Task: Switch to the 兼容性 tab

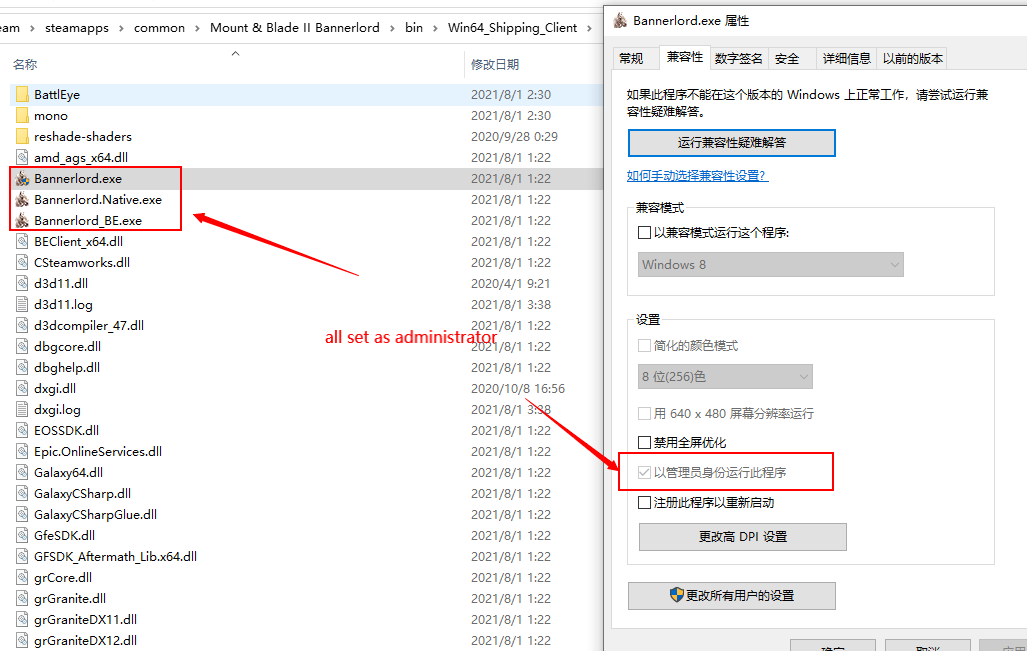Action: 684,57
